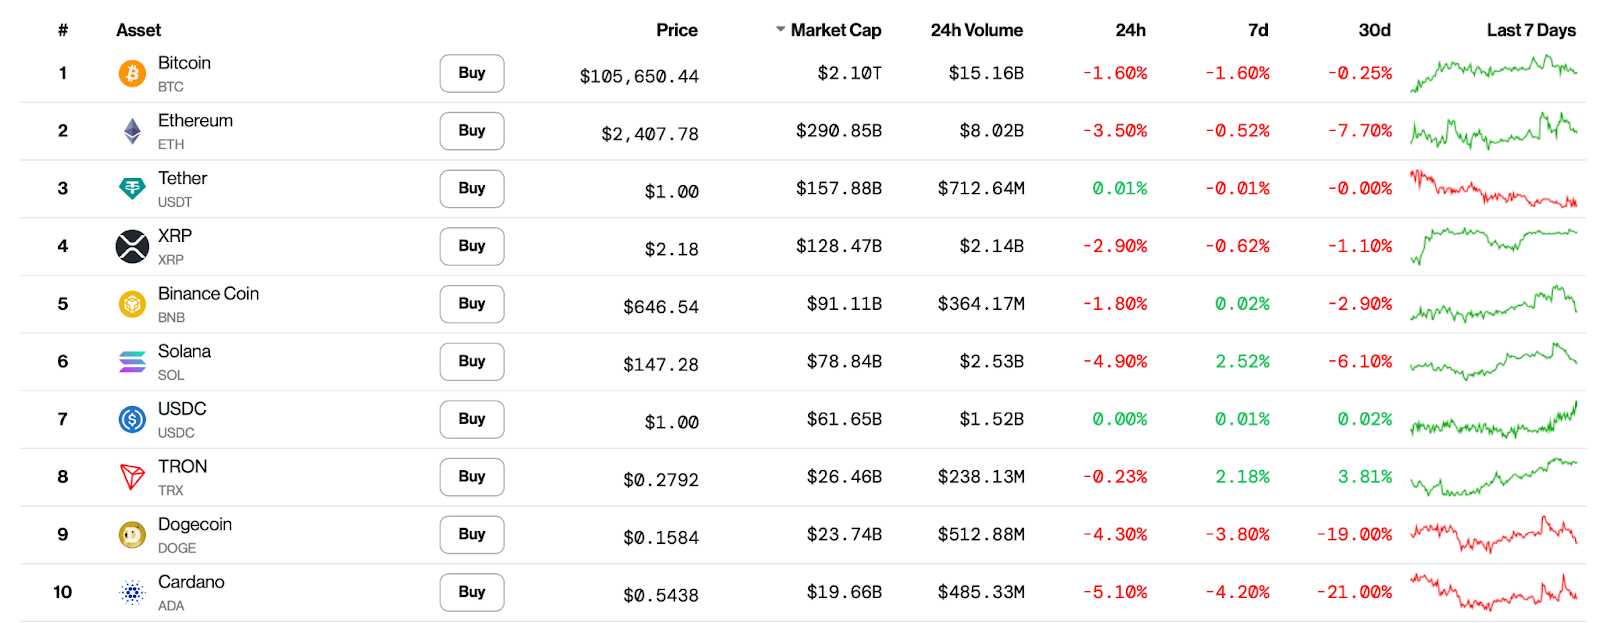Click the Tether green logo icon
This screenshot has width=1600, height=623.
coord(132,188)
